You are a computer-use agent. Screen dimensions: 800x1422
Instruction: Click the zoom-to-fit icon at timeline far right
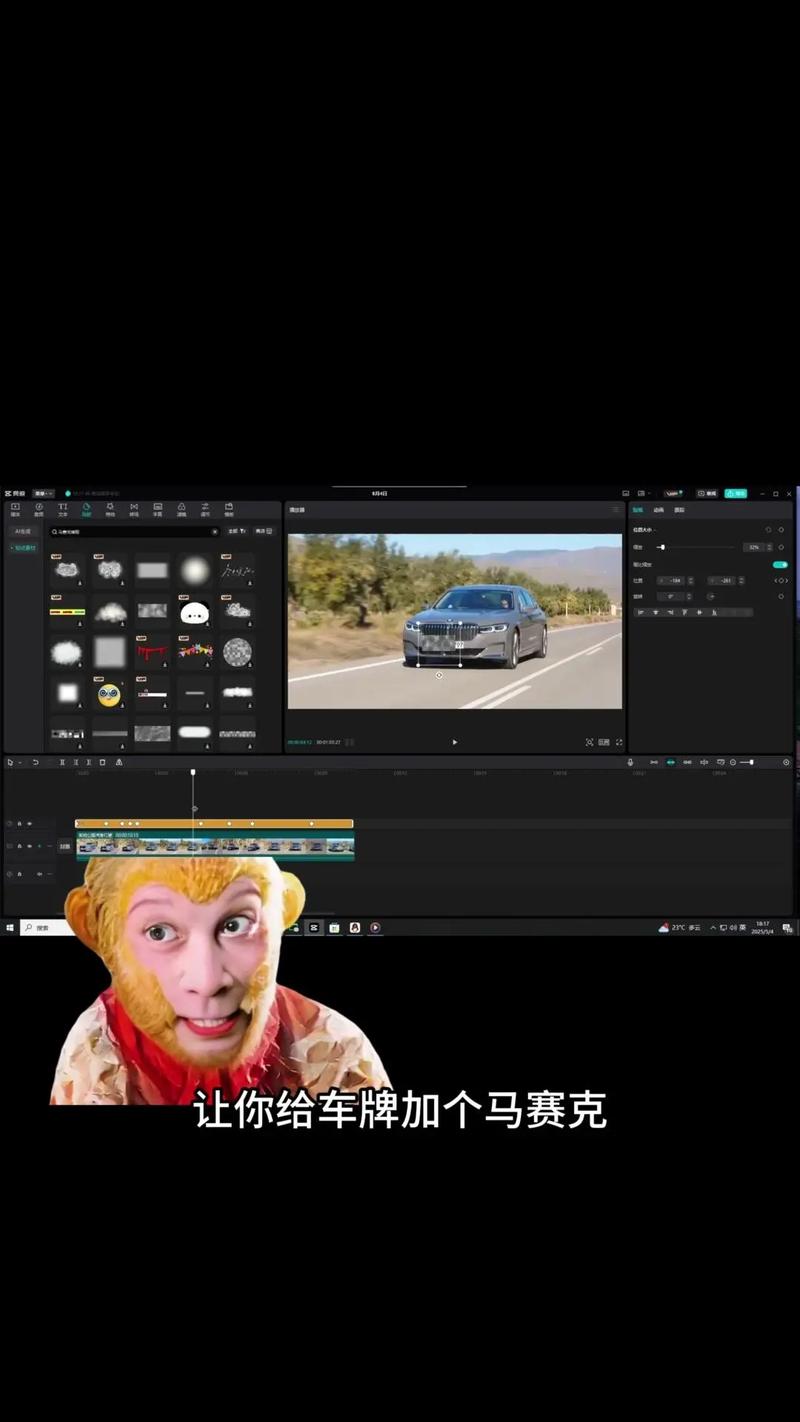[x=786, y=762]
